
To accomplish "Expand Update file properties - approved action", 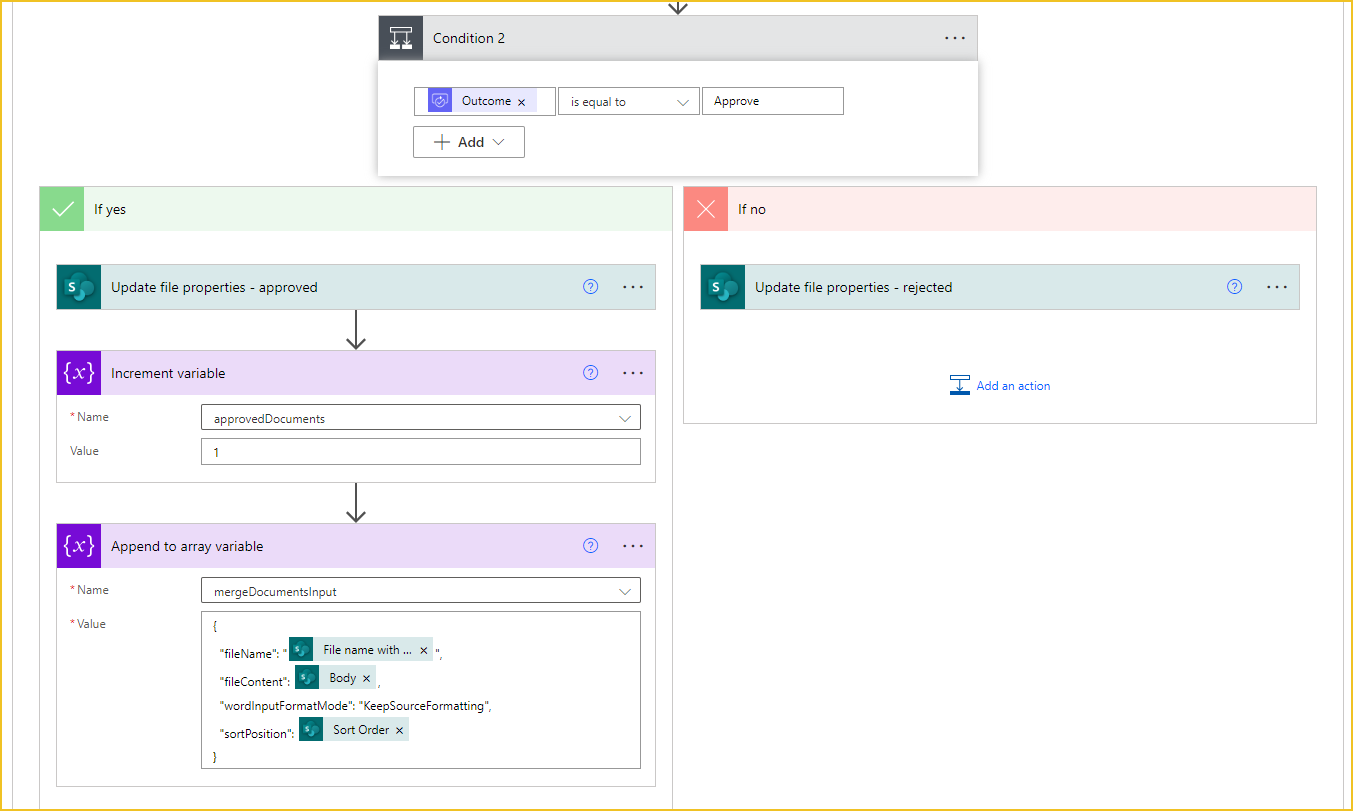I will click(x=356, y=287).
